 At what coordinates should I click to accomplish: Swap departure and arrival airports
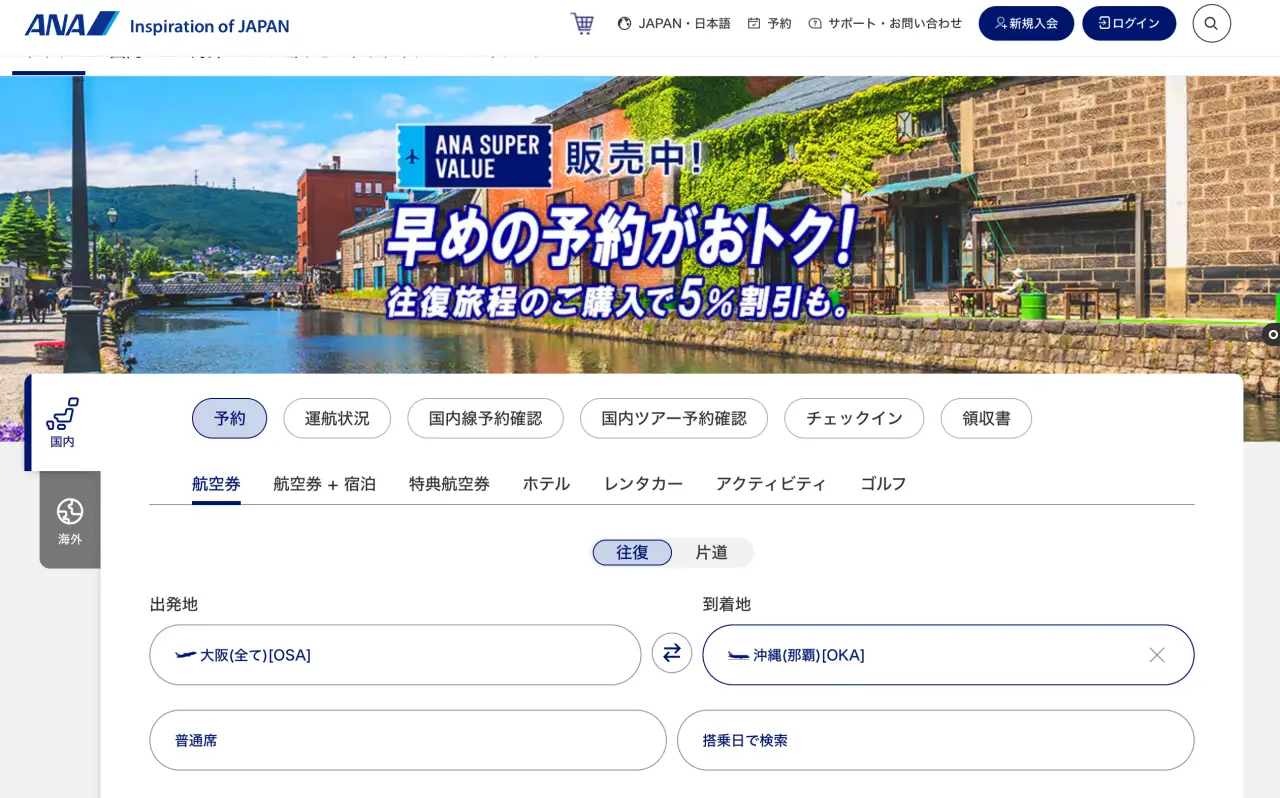click(672, 653)
